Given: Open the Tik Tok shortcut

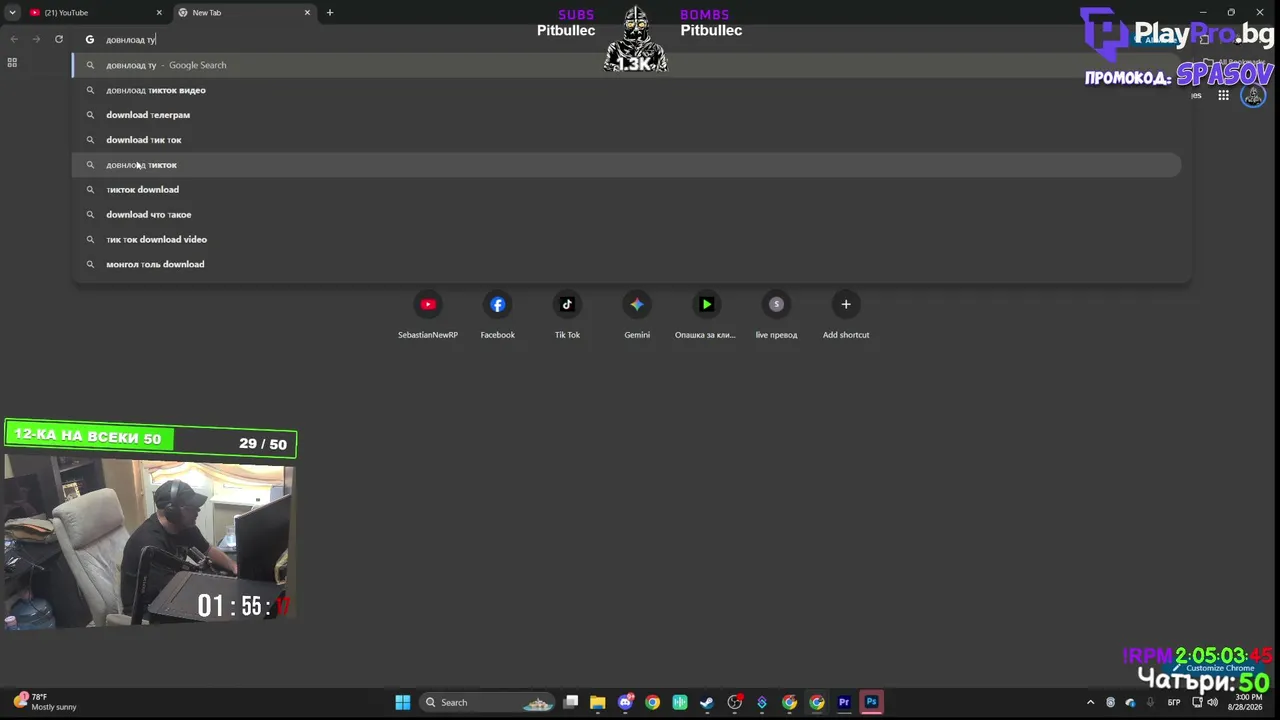Looking at the screenshot, I should click(x=567, y=315).
